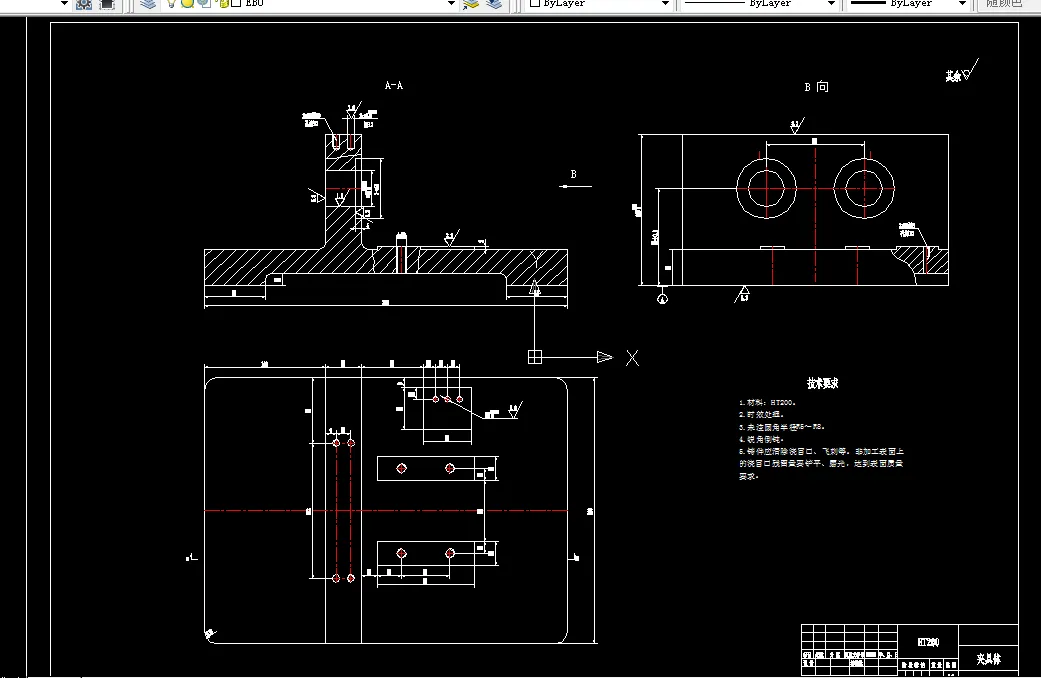Image resolution: width=1041 pixels, height=678 pixels.
Task: Toggle the sun freeze/thaw icon for the layer
Action: (187, 3)
